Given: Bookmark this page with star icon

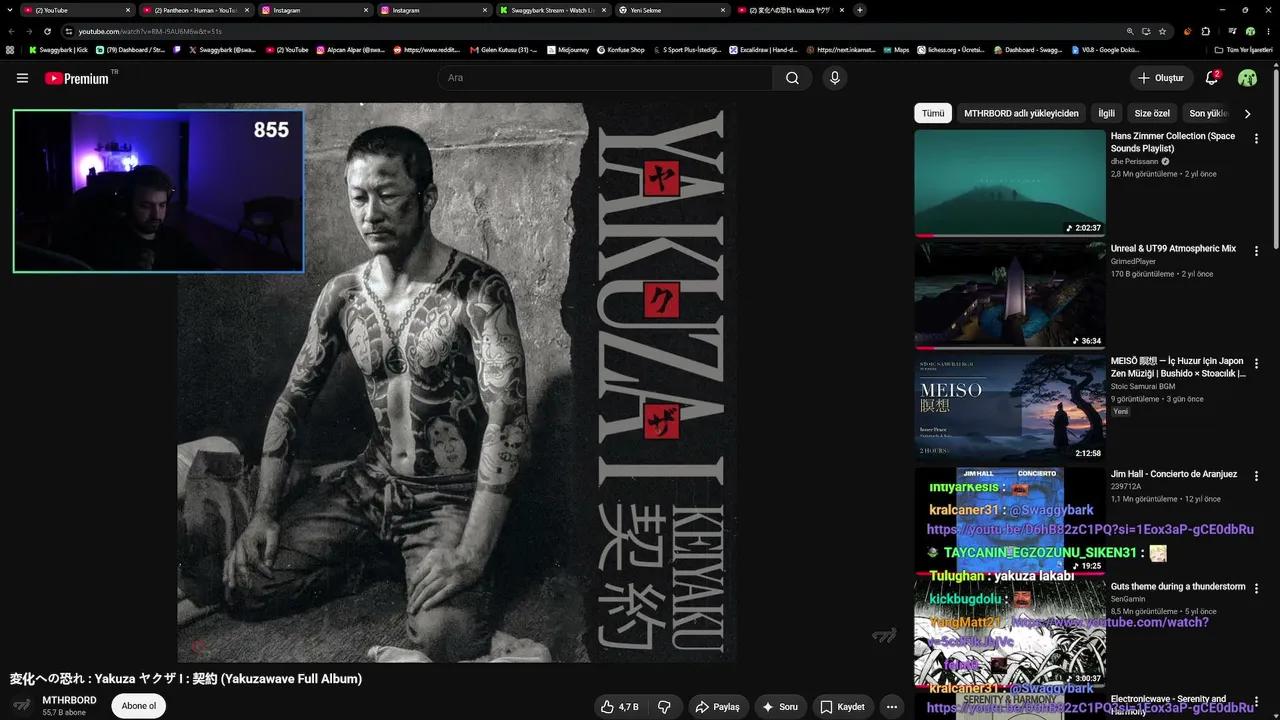Looking at the screenshot, I should [1162, 31].
